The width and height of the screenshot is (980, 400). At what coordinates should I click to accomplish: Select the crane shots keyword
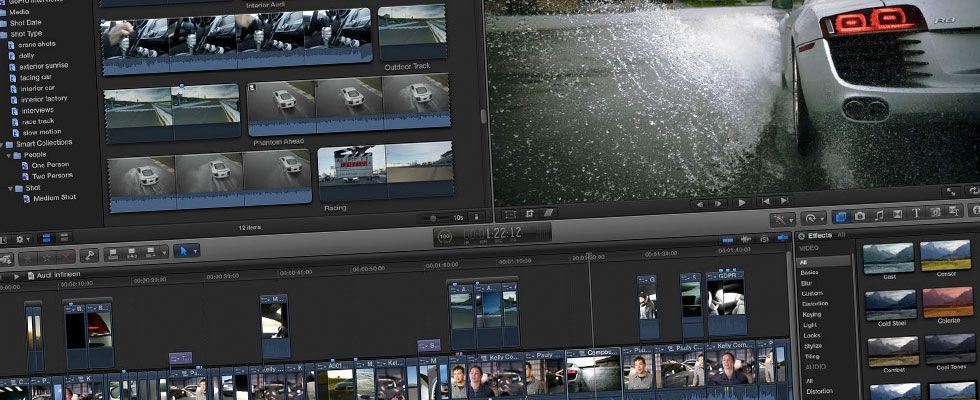click(37, 44)
